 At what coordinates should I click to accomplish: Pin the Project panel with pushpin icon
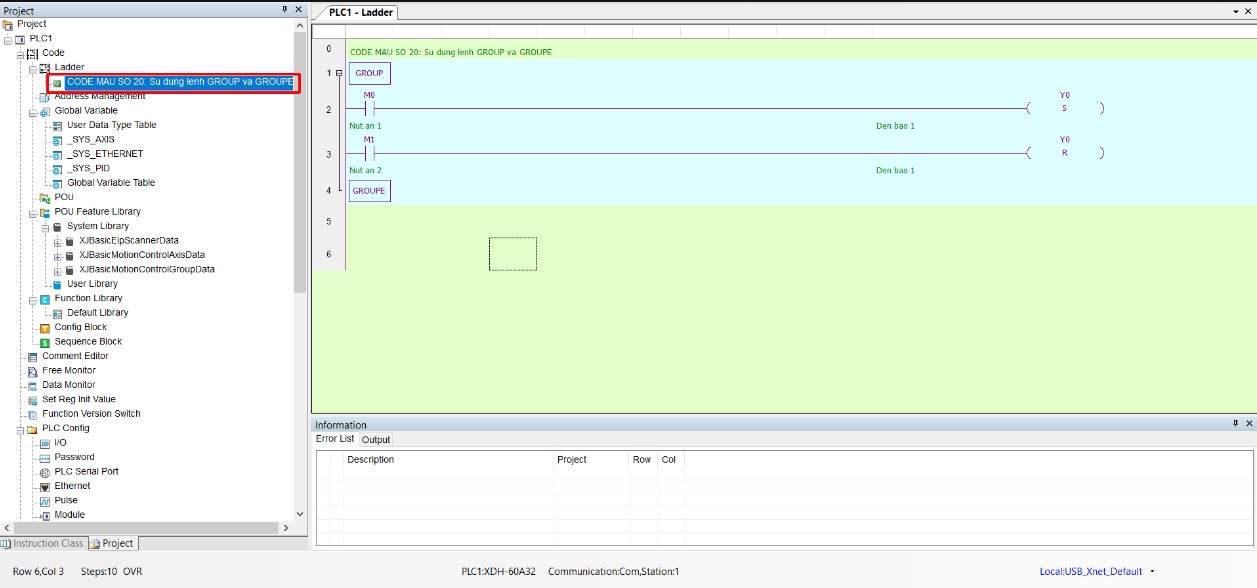[284, 10]
